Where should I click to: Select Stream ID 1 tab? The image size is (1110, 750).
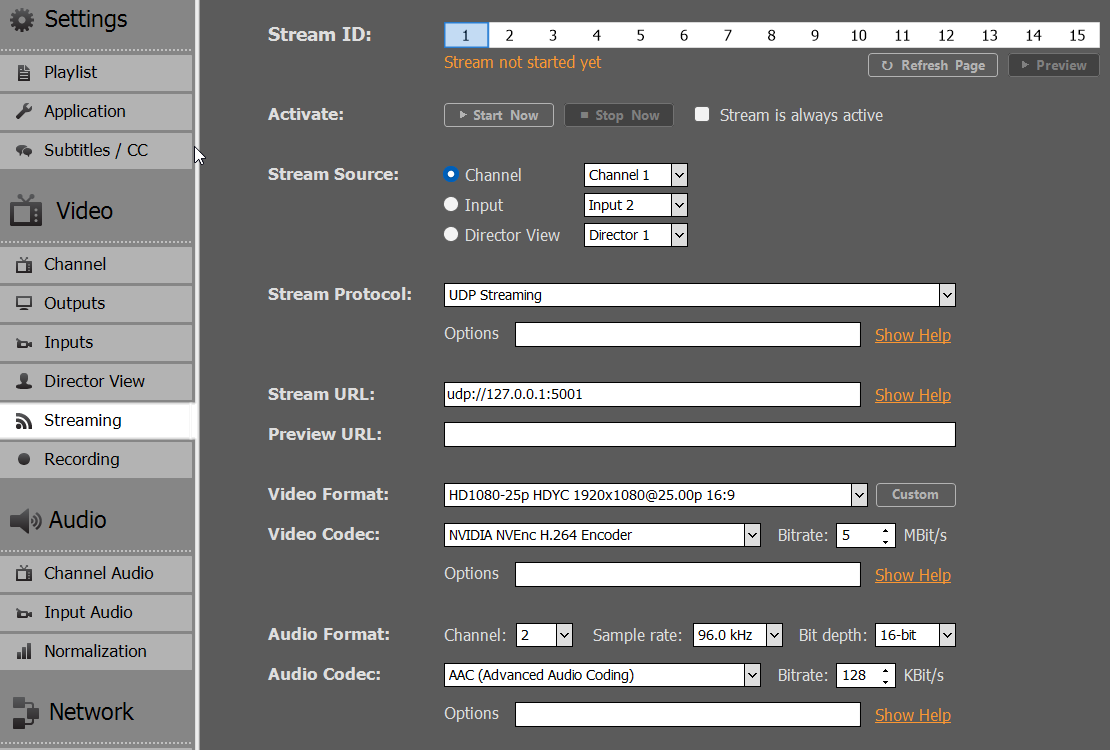467,35
